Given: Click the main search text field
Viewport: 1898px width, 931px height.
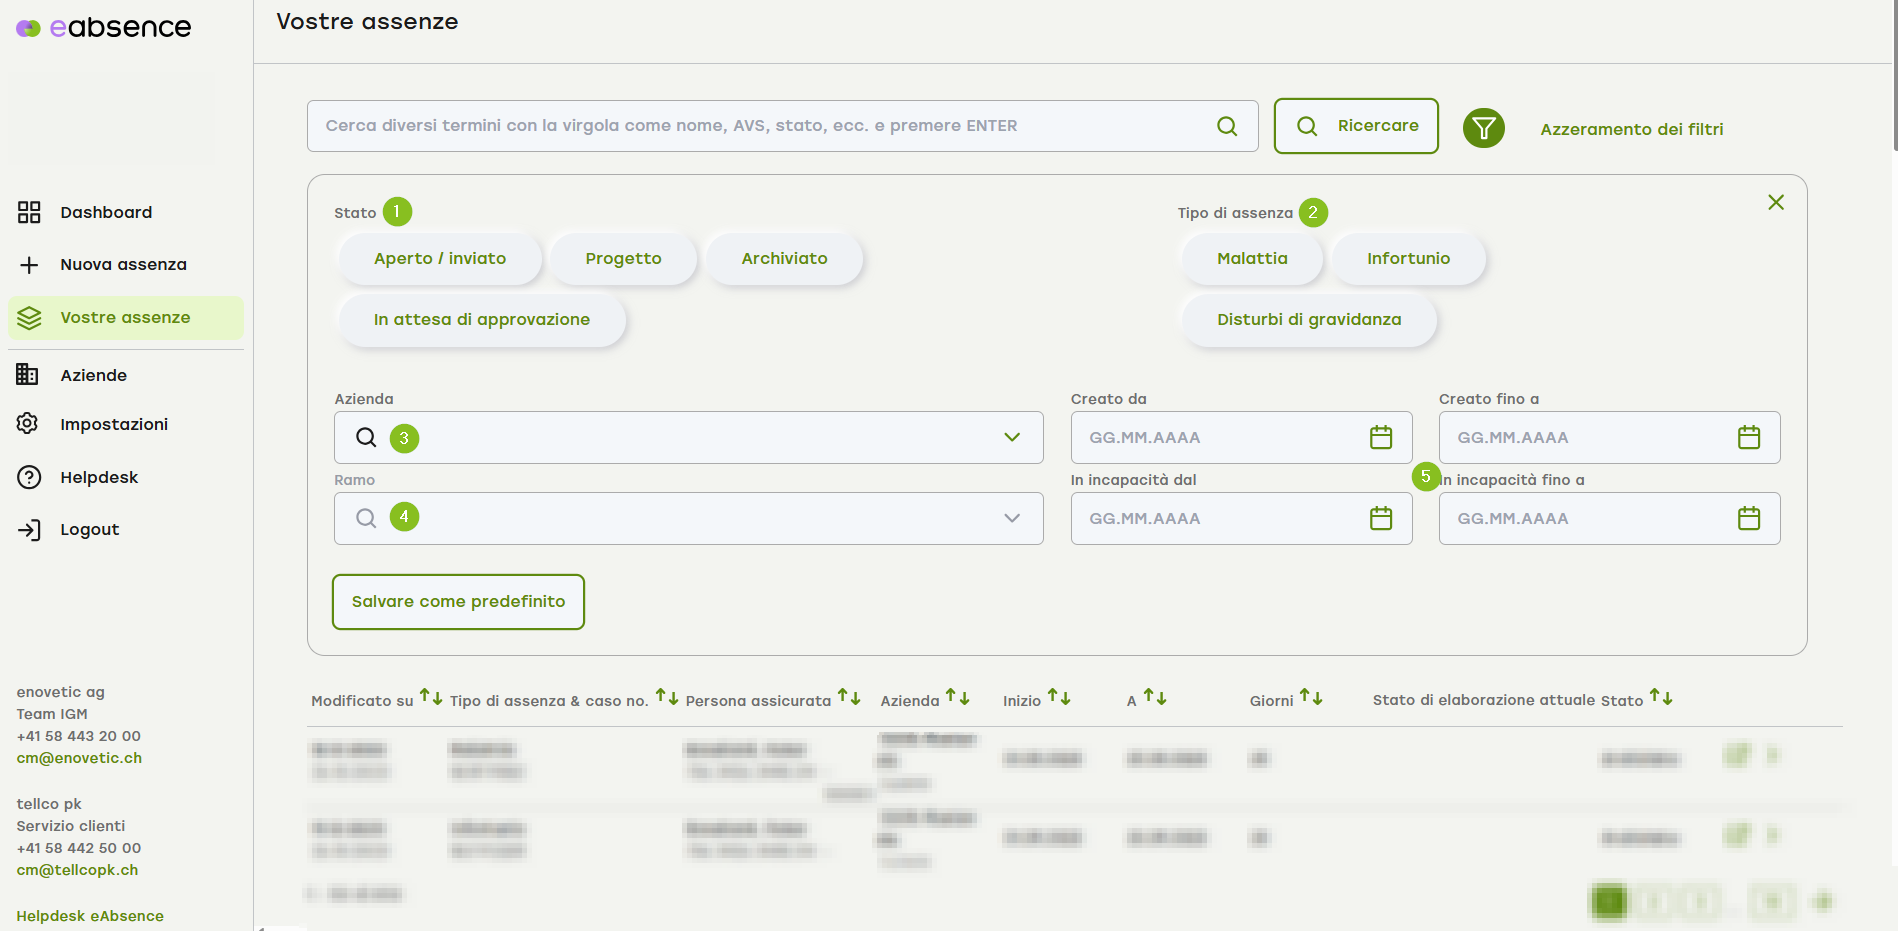Looking at the screenshot, I should pos(760,126).
